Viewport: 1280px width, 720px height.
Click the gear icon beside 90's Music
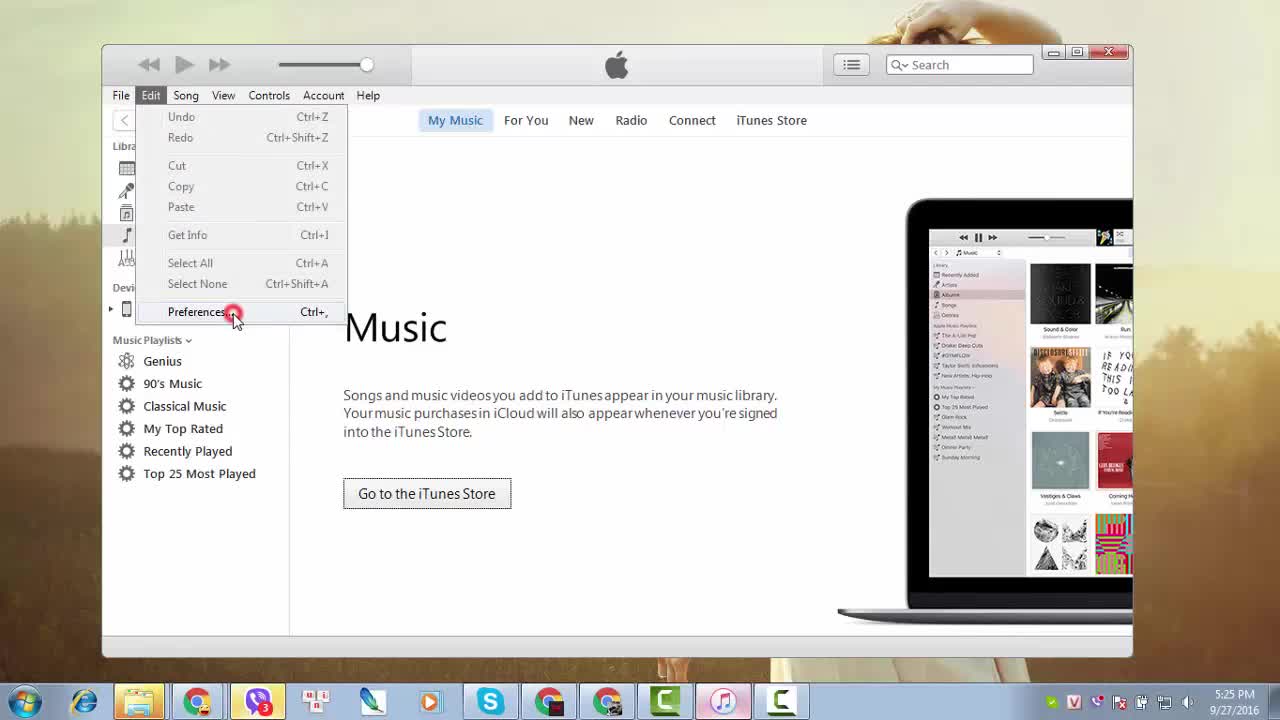126,384
